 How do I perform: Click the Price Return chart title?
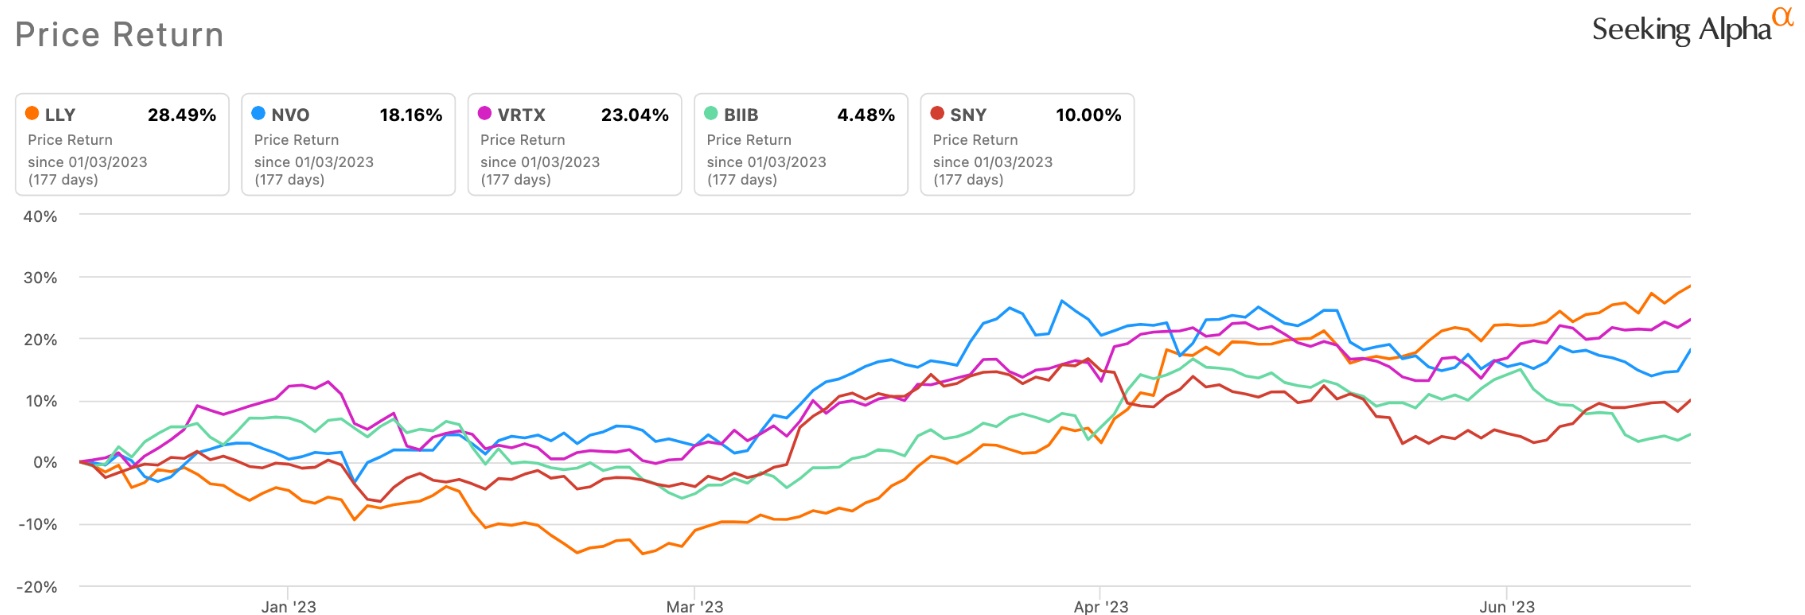pyautogui.click(x=119, y=35)
